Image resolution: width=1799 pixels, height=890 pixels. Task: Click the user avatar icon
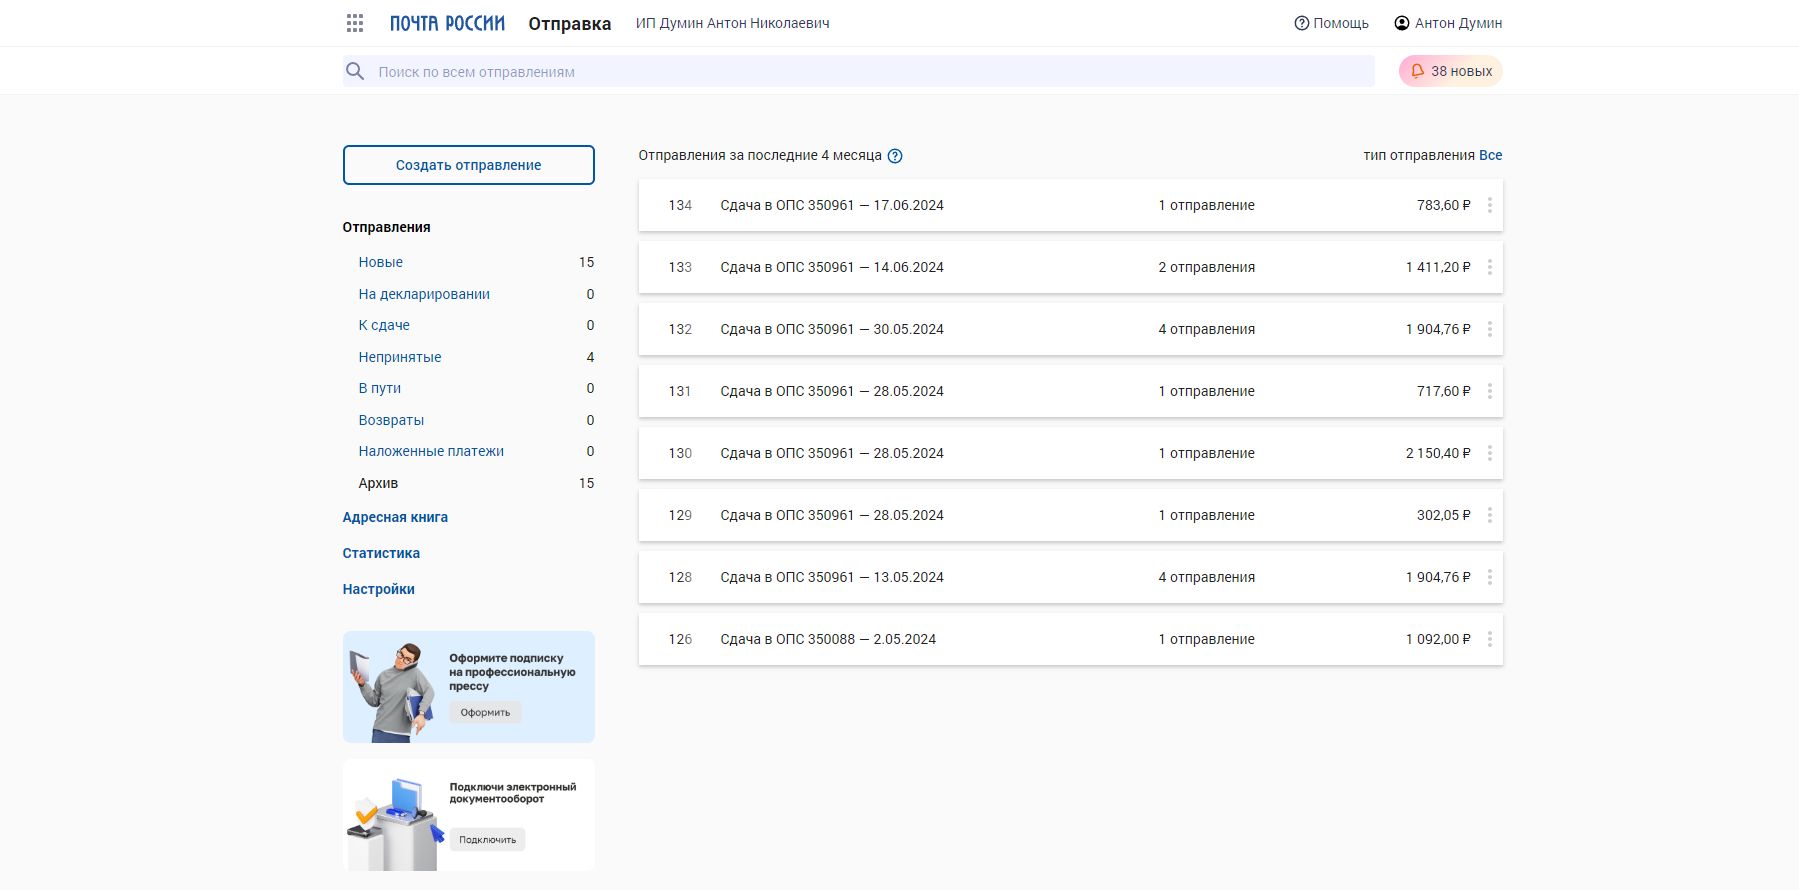(x=1402, y=23)
